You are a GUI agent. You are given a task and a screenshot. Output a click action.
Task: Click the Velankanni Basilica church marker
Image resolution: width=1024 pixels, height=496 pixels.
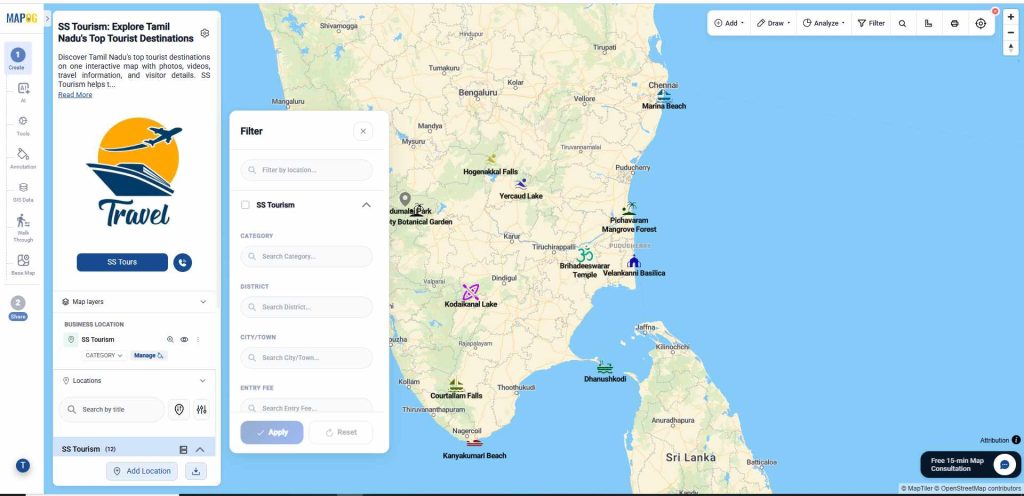tap(633, 261)
